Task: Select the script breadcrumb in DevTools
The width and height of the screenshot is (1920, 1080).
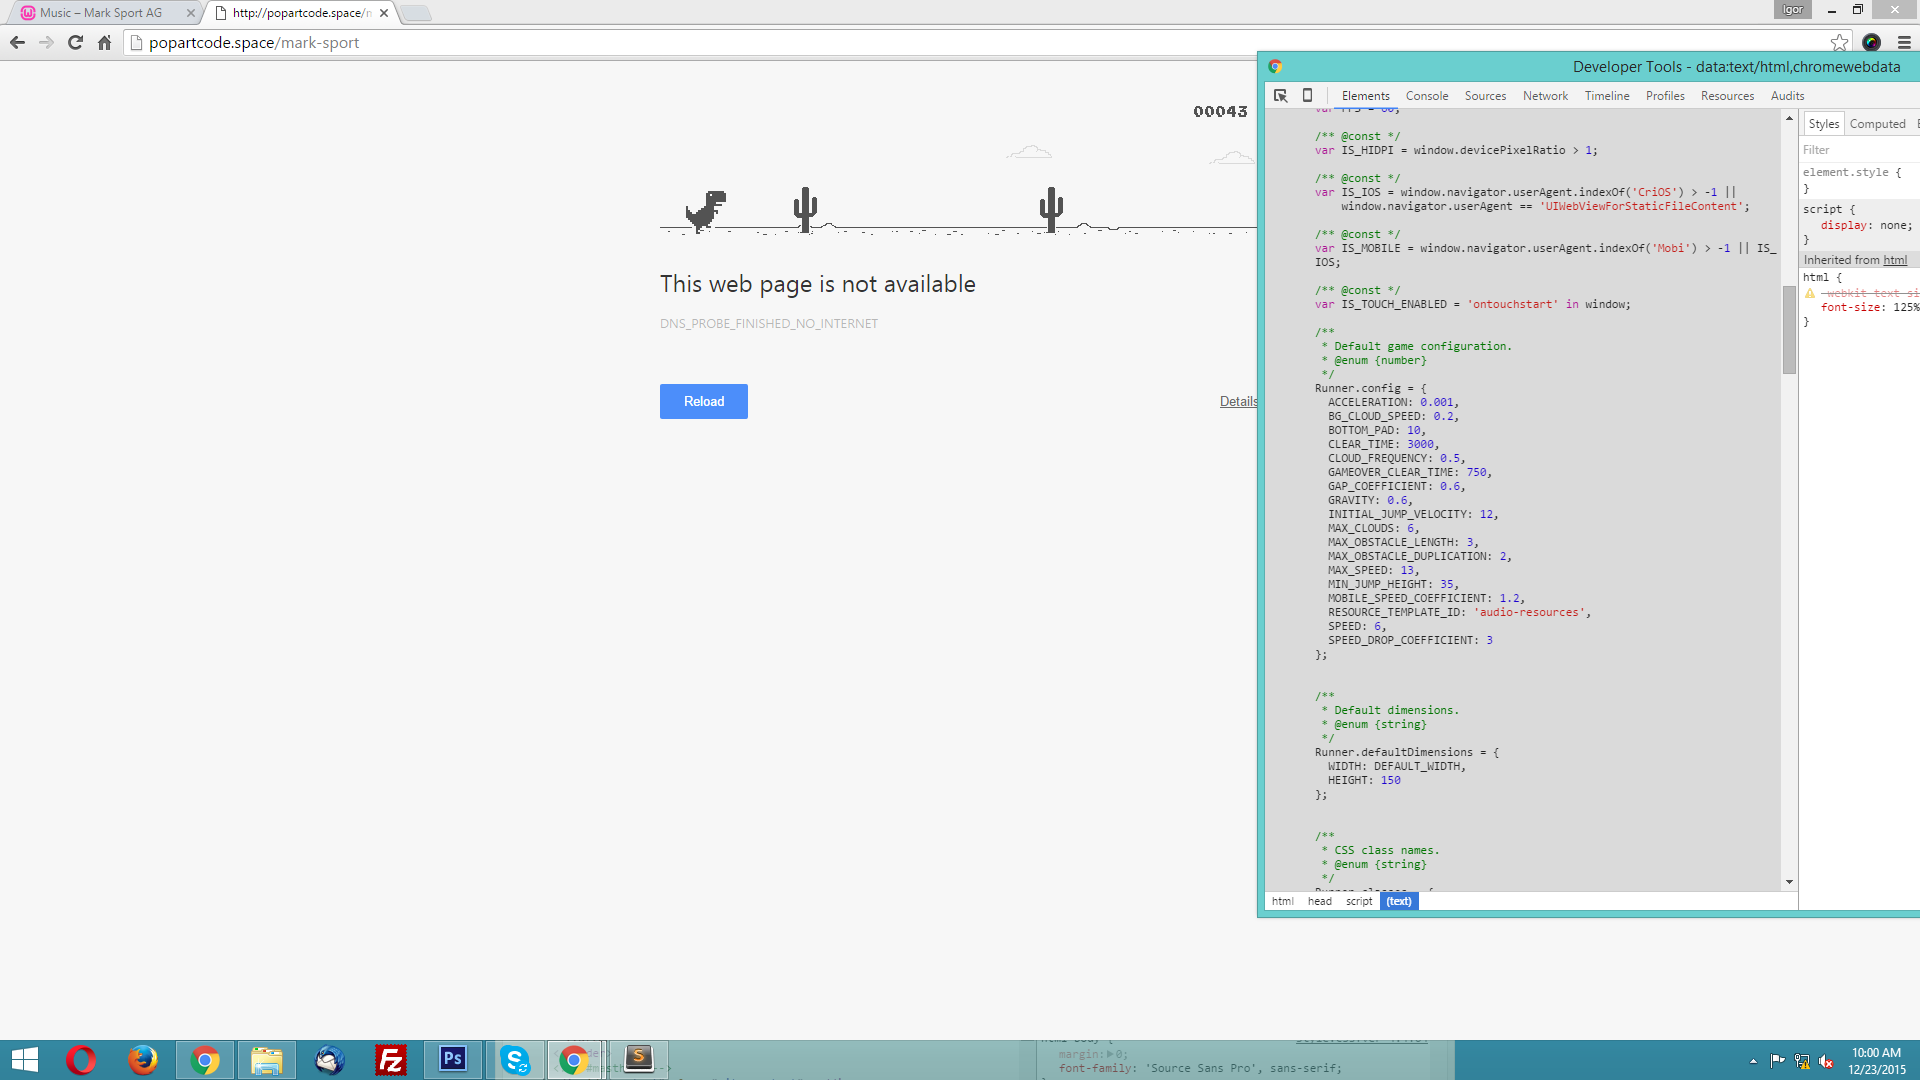Action: click(1359, 901)
